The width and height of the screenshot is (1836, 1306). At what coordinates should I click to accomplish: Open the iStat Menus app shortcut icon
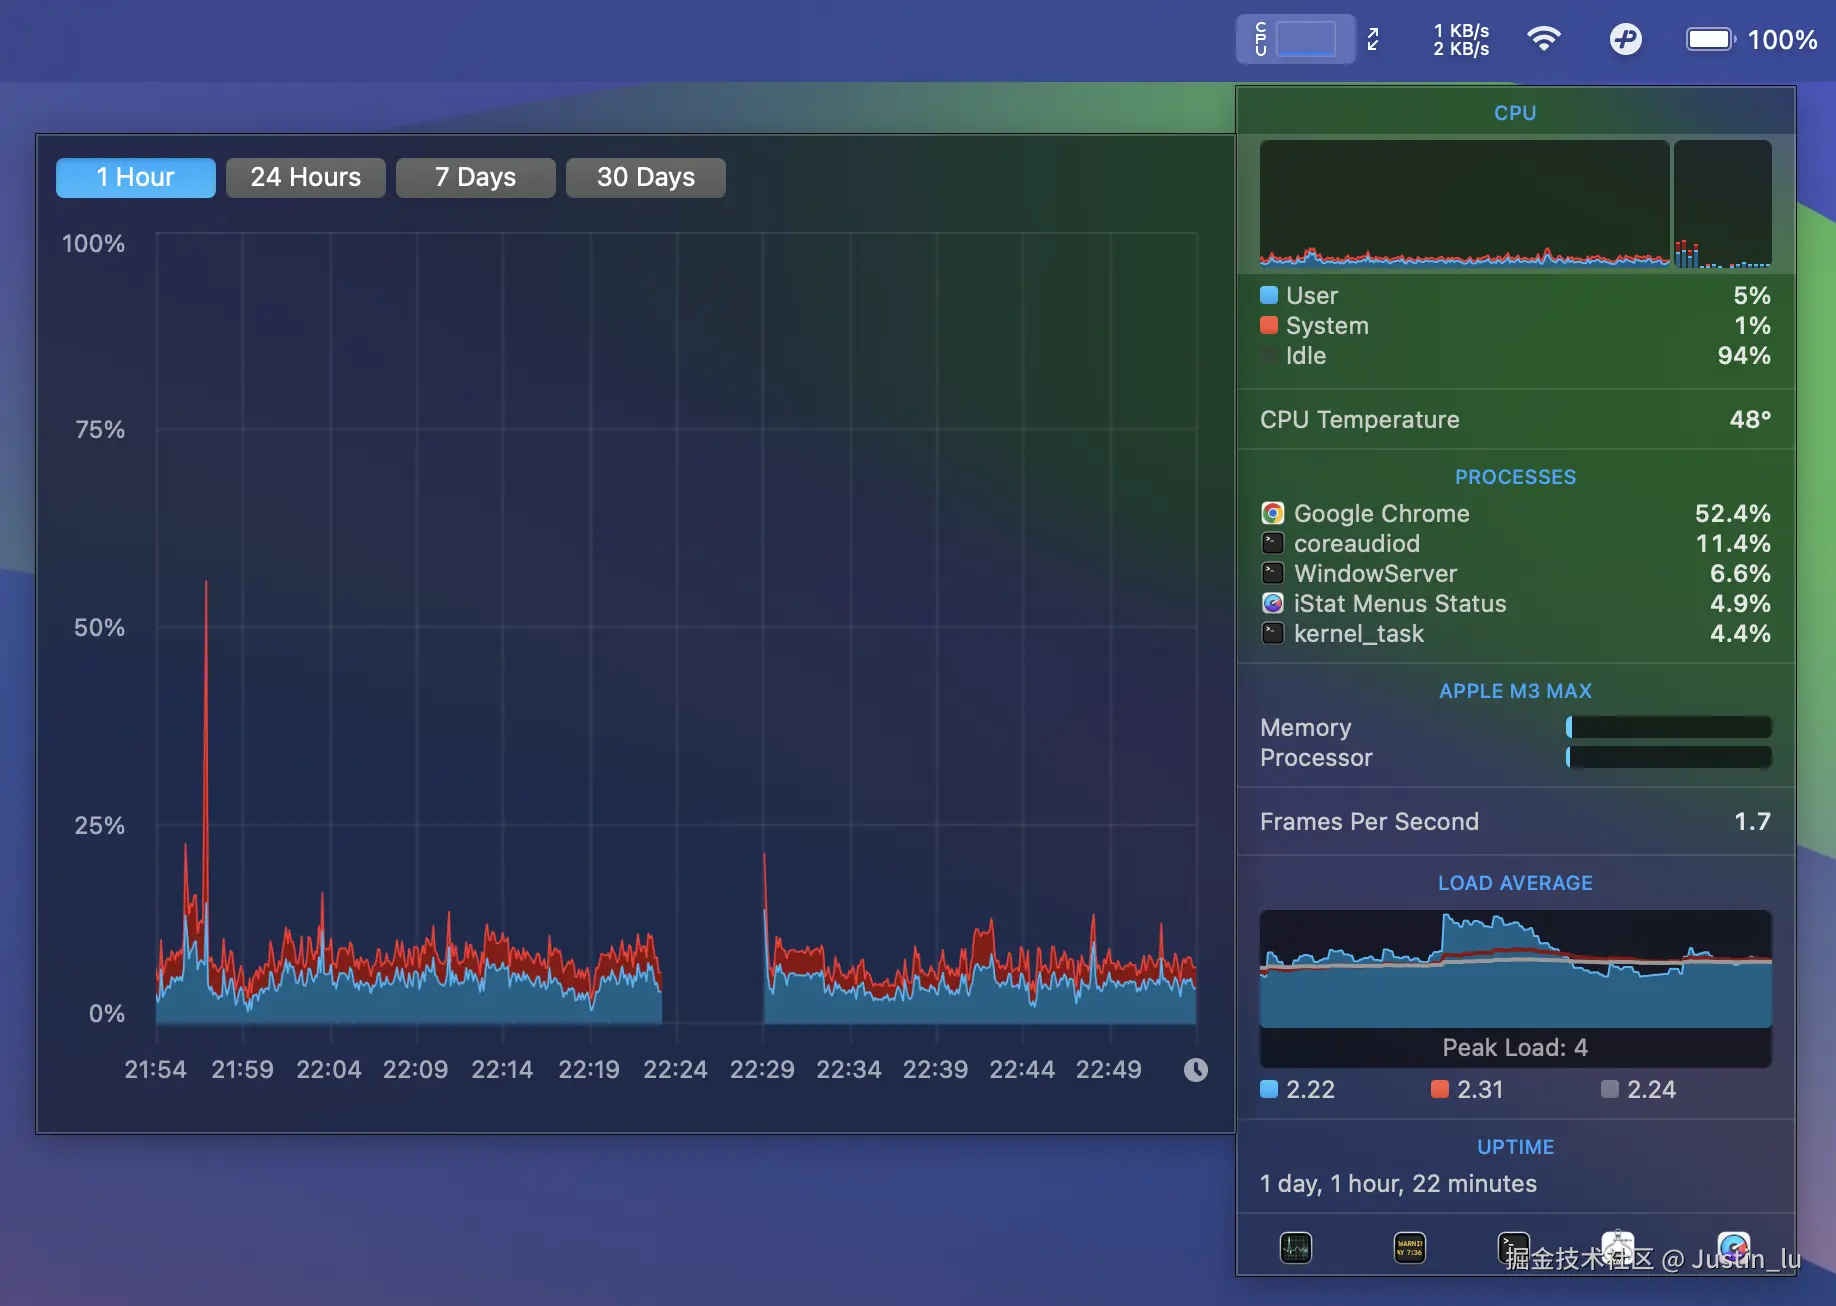(1734, 1248)
